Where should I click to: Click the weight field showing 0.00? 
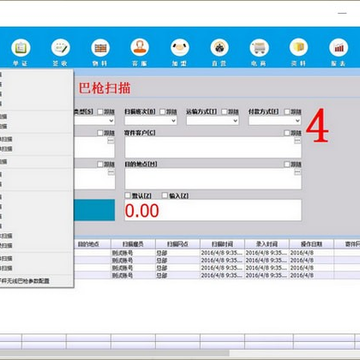[x=213, y=210]
